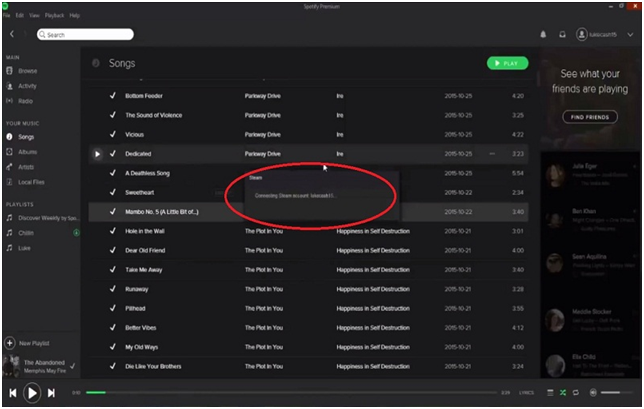The image size is (644, 409).
Task: Click into the Search field
Action: click(x=90, y=34)
